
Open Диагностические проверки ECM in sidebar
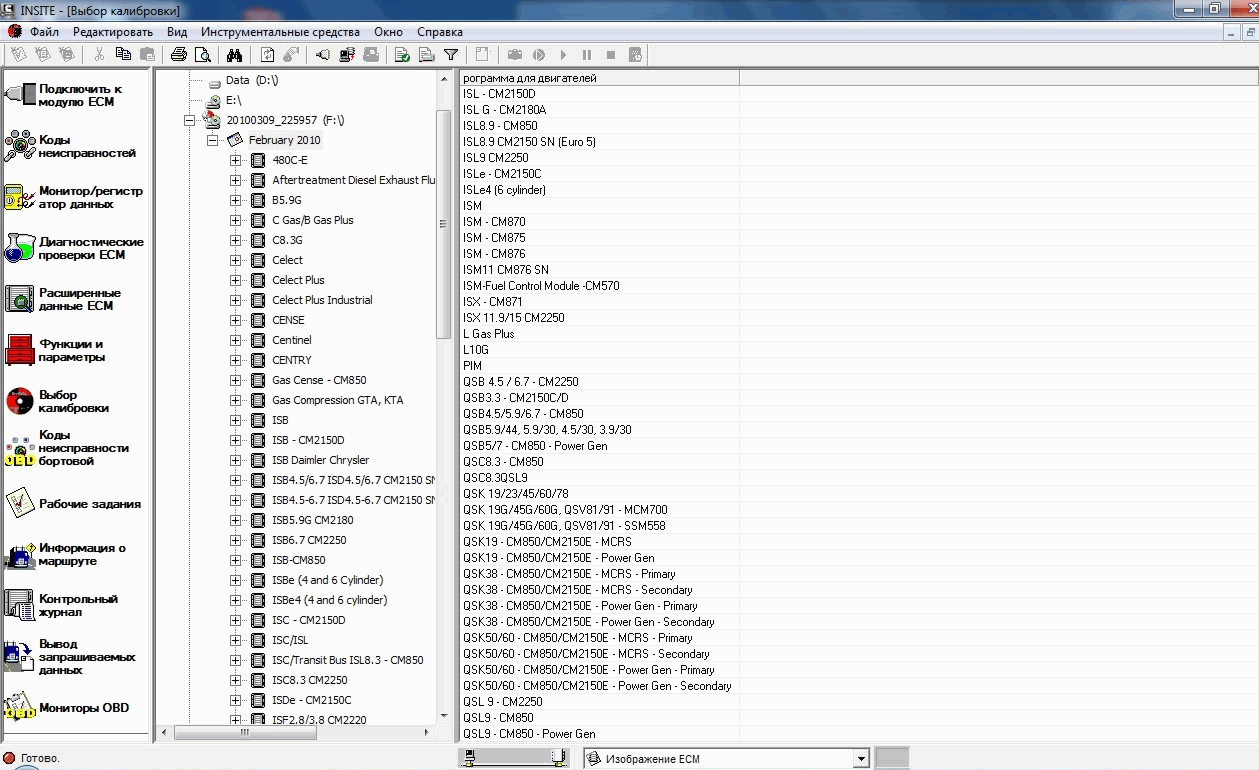[x=77, y=248]
